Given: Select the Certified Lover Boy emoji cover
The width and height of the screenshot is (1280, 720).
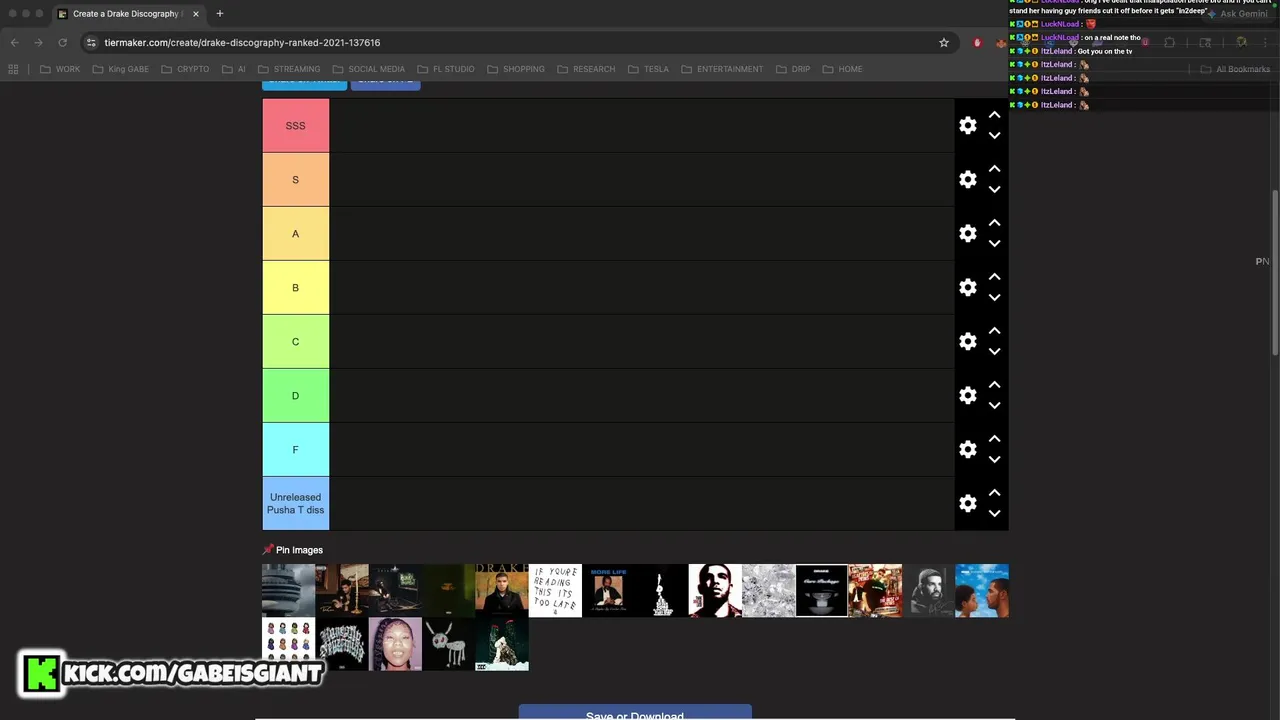Looking at the screenshot, I should (288, 644).
